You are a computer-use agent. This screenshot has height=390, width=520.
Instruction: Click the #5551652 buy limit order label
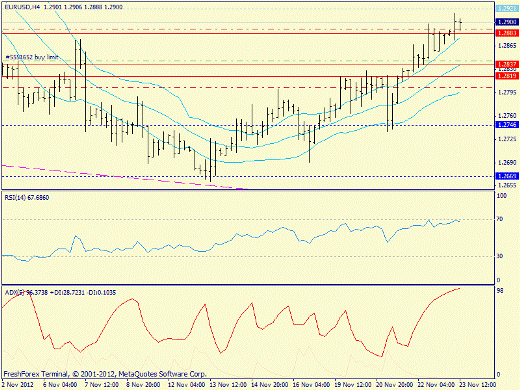(32, 57)
